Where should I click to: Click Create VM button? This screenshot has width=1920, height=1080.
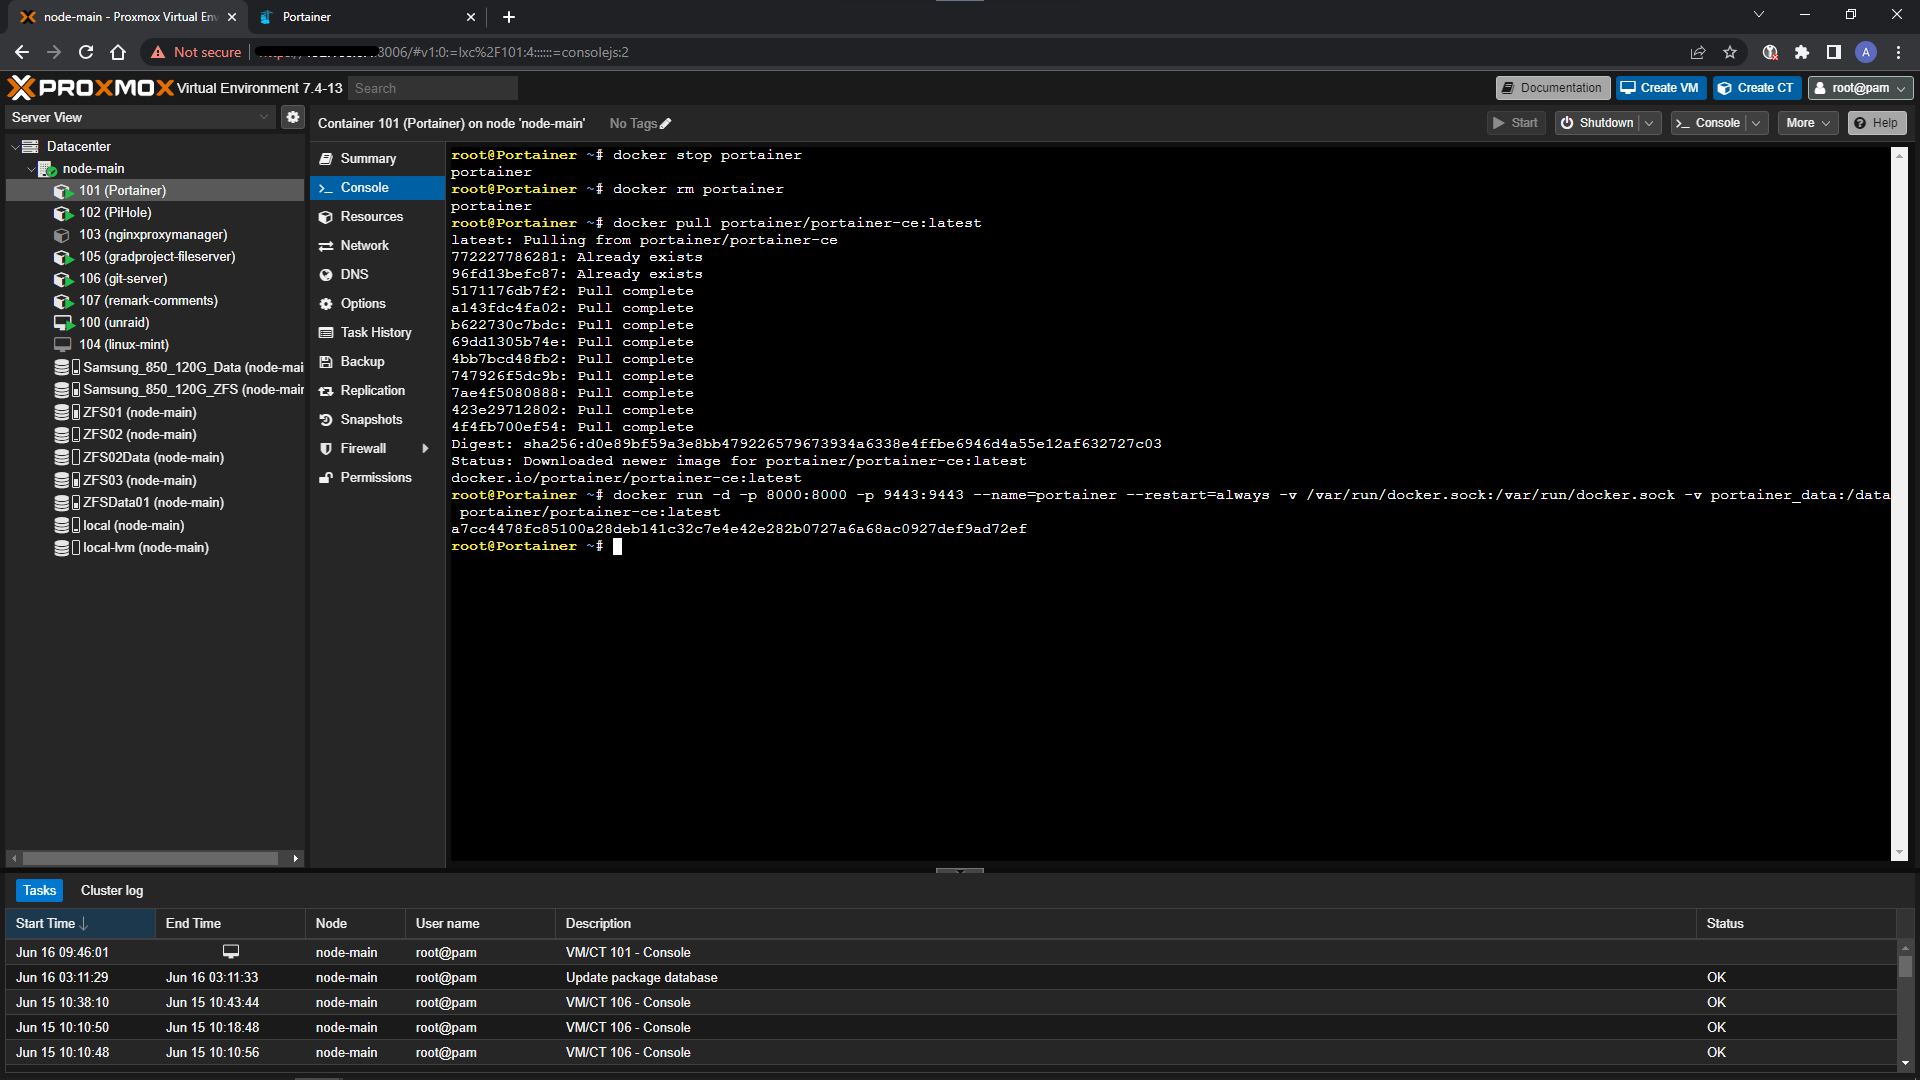(x=1659, y=88)
